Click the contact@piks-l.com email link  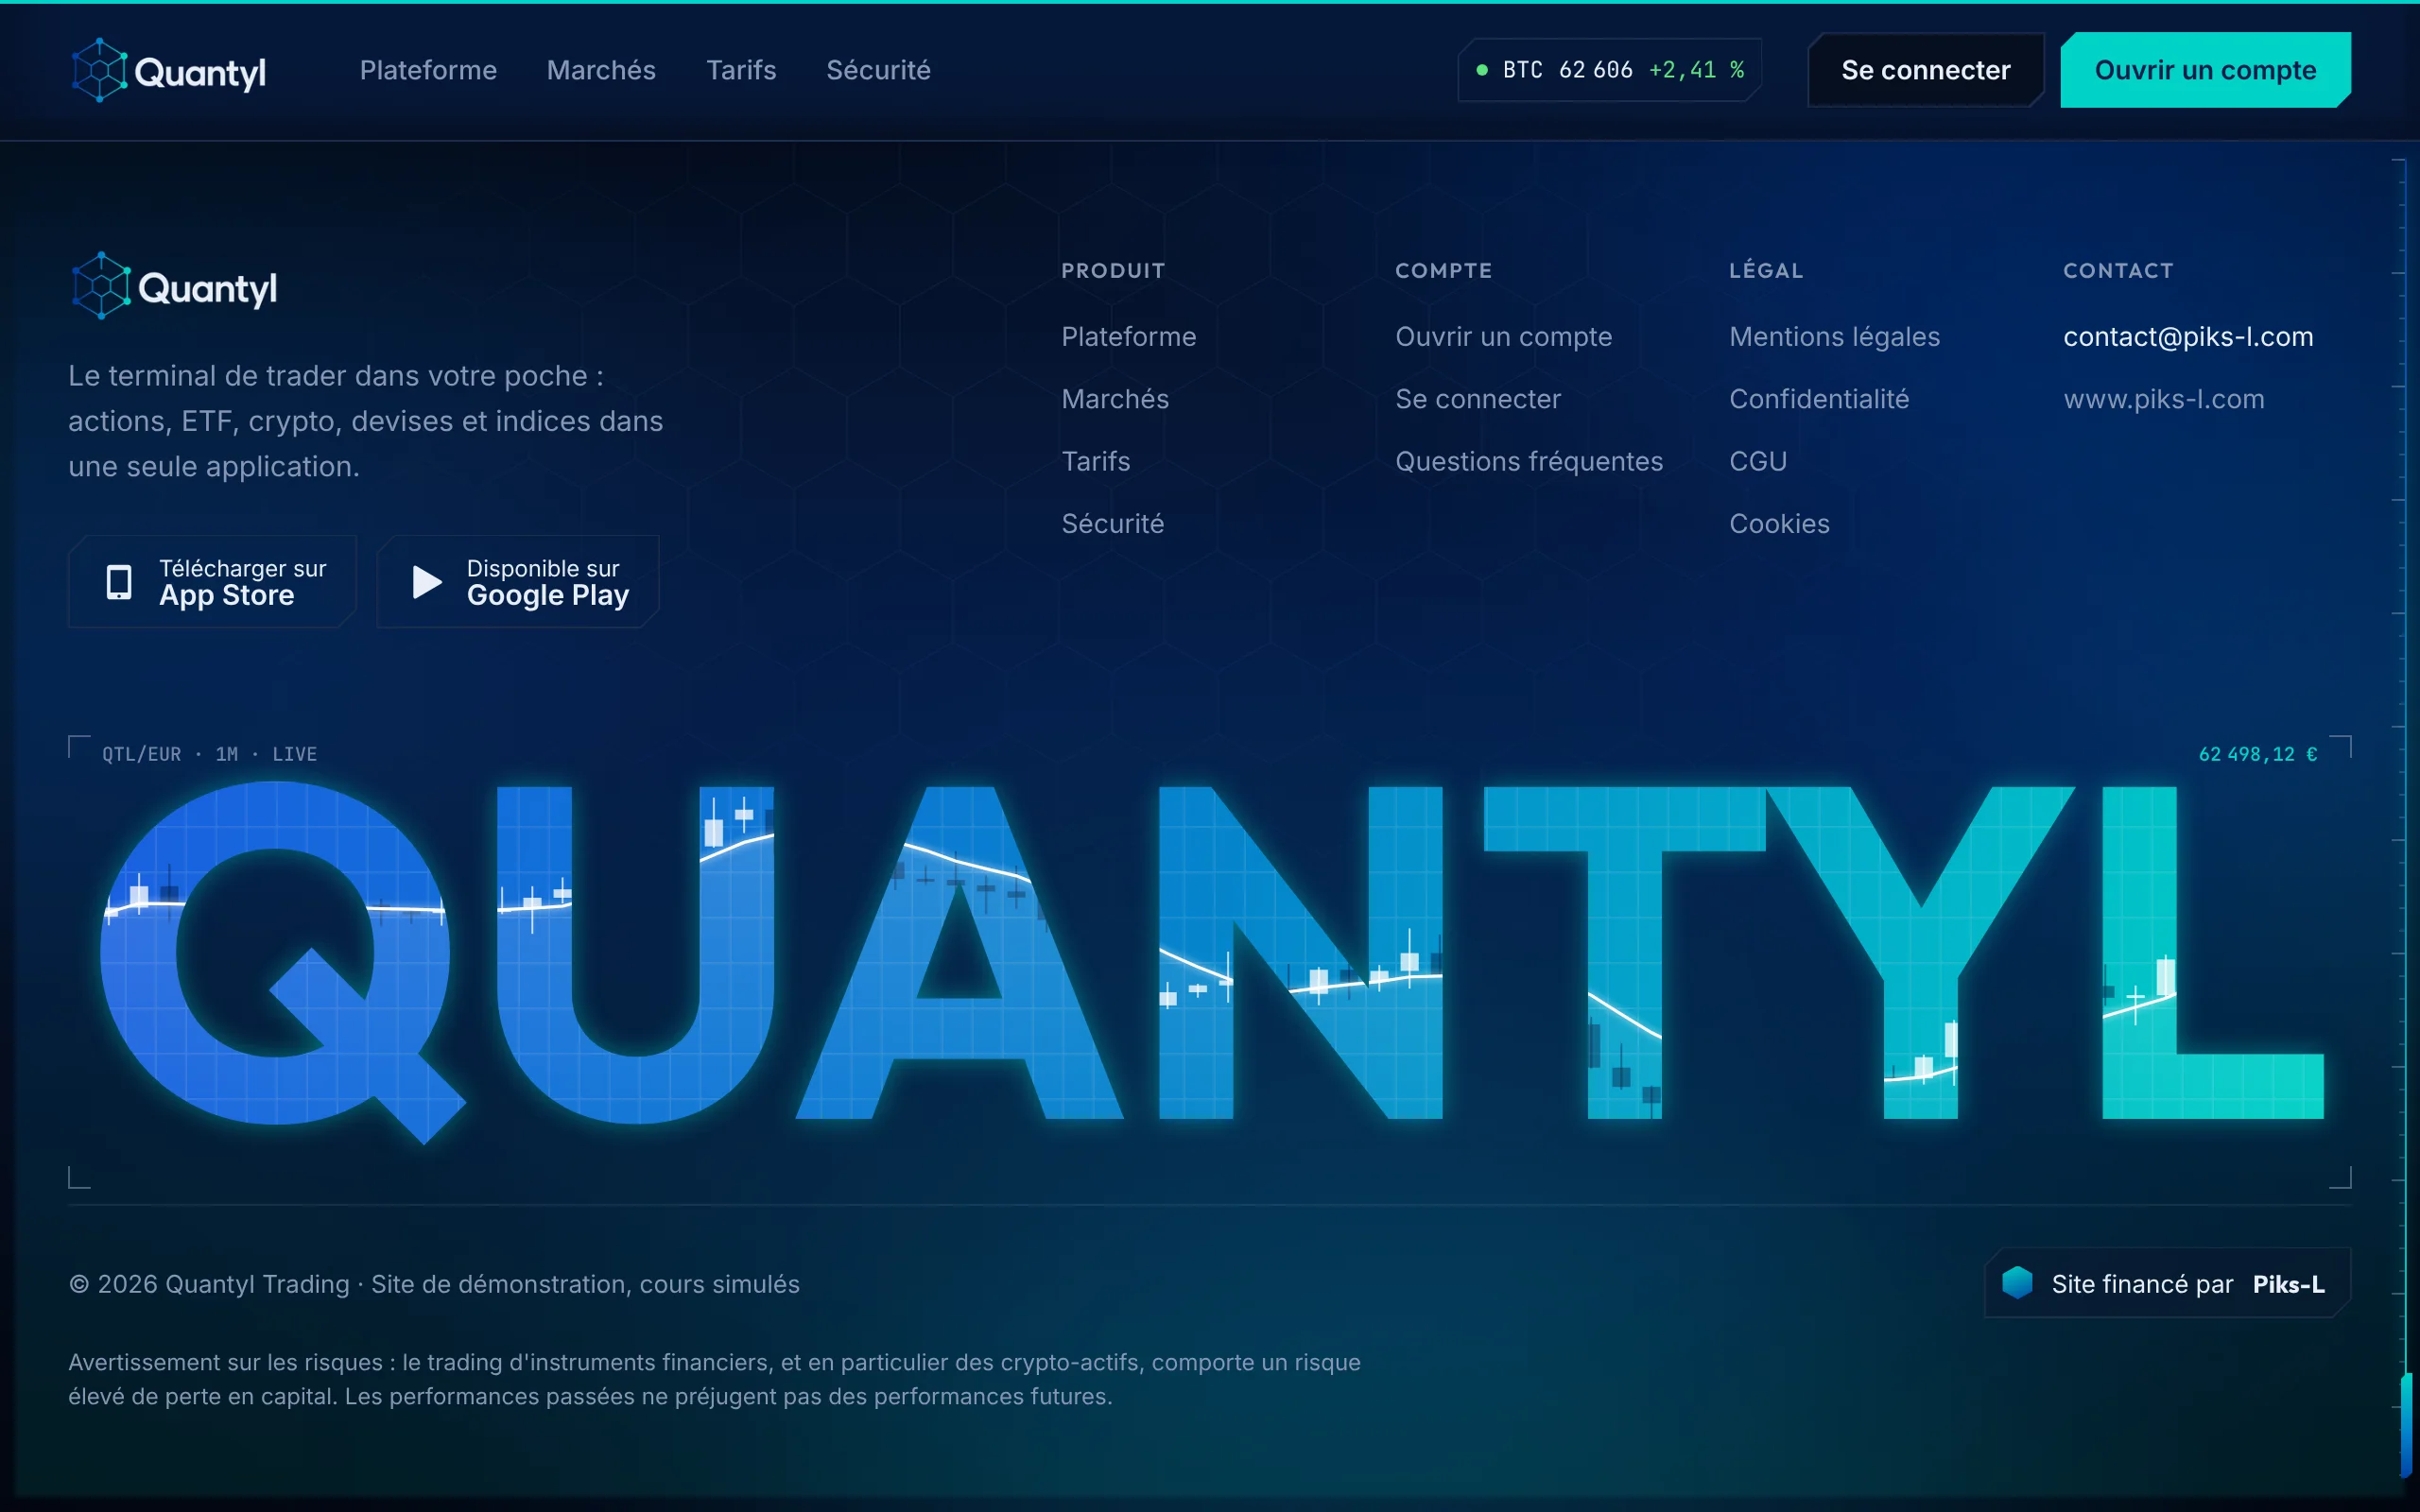point(2188,337)
